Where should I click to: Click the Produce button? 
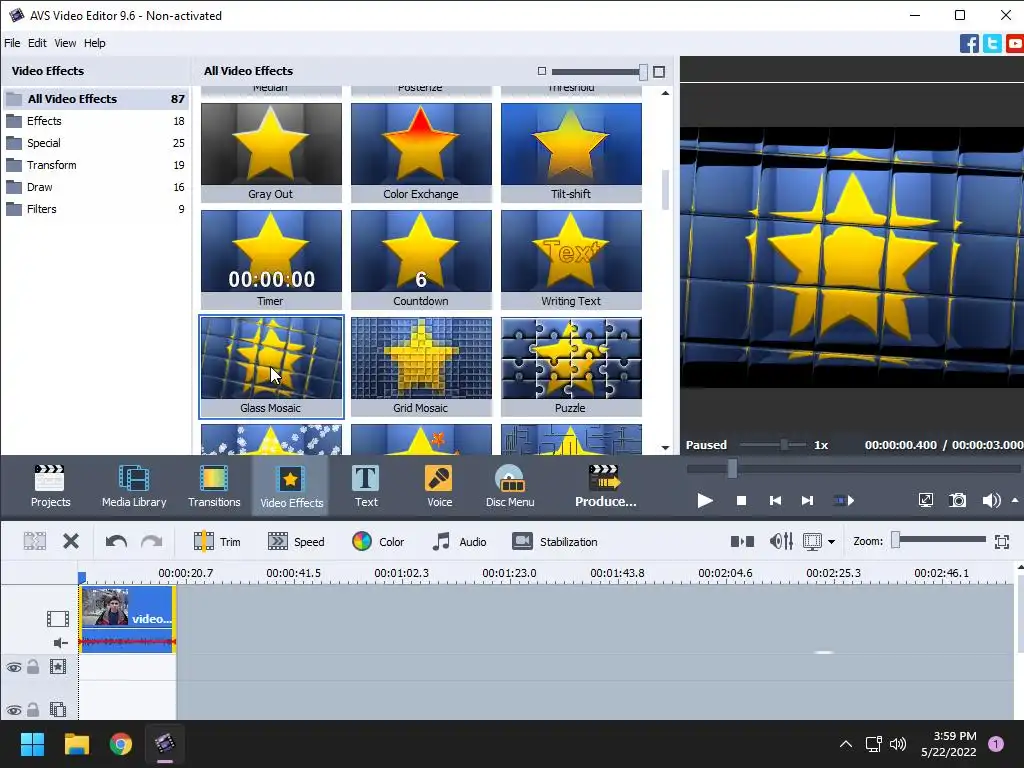point(605,486)
